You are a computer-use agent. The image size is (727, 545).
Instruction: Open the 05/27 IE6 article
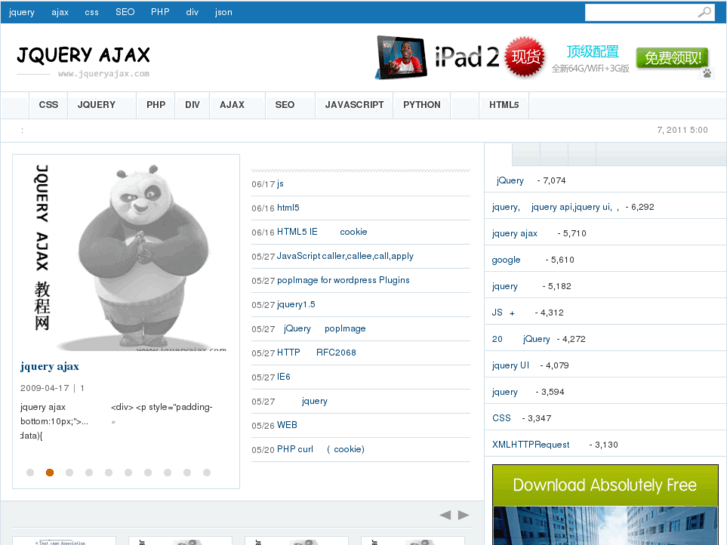click(x=283, y=377)
